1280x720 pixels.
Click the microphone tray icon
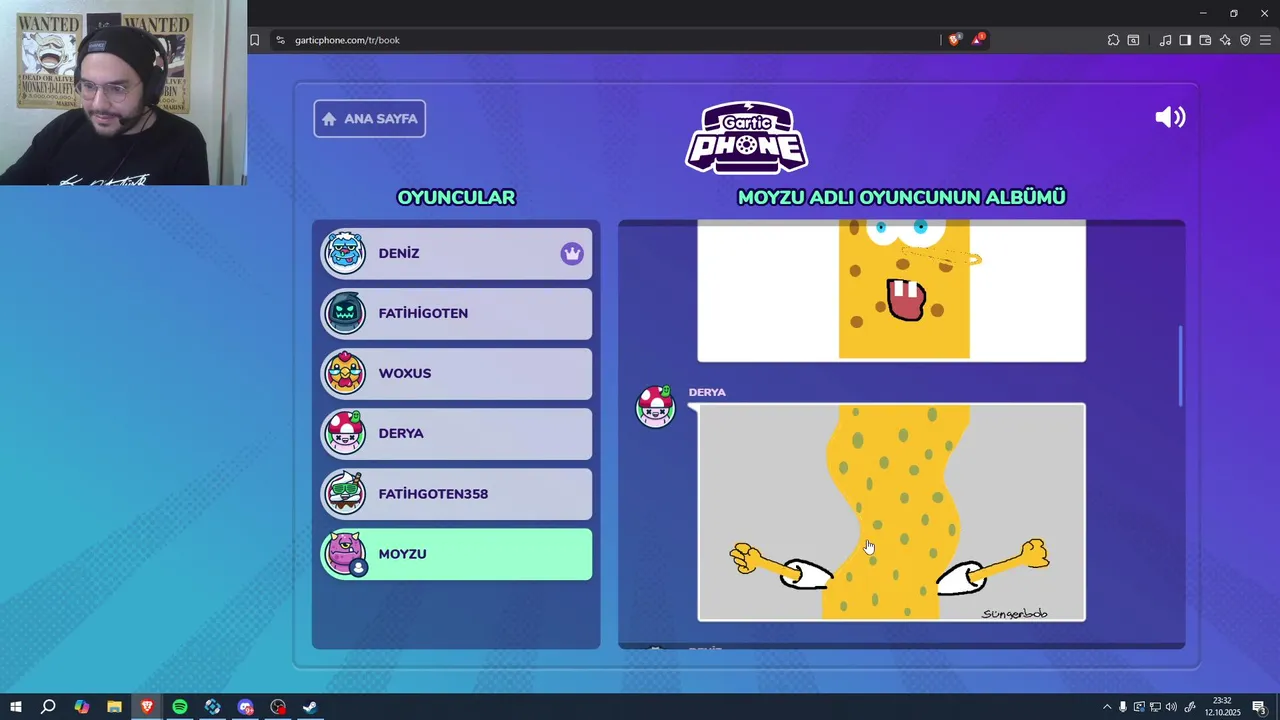click(1123, 707)
